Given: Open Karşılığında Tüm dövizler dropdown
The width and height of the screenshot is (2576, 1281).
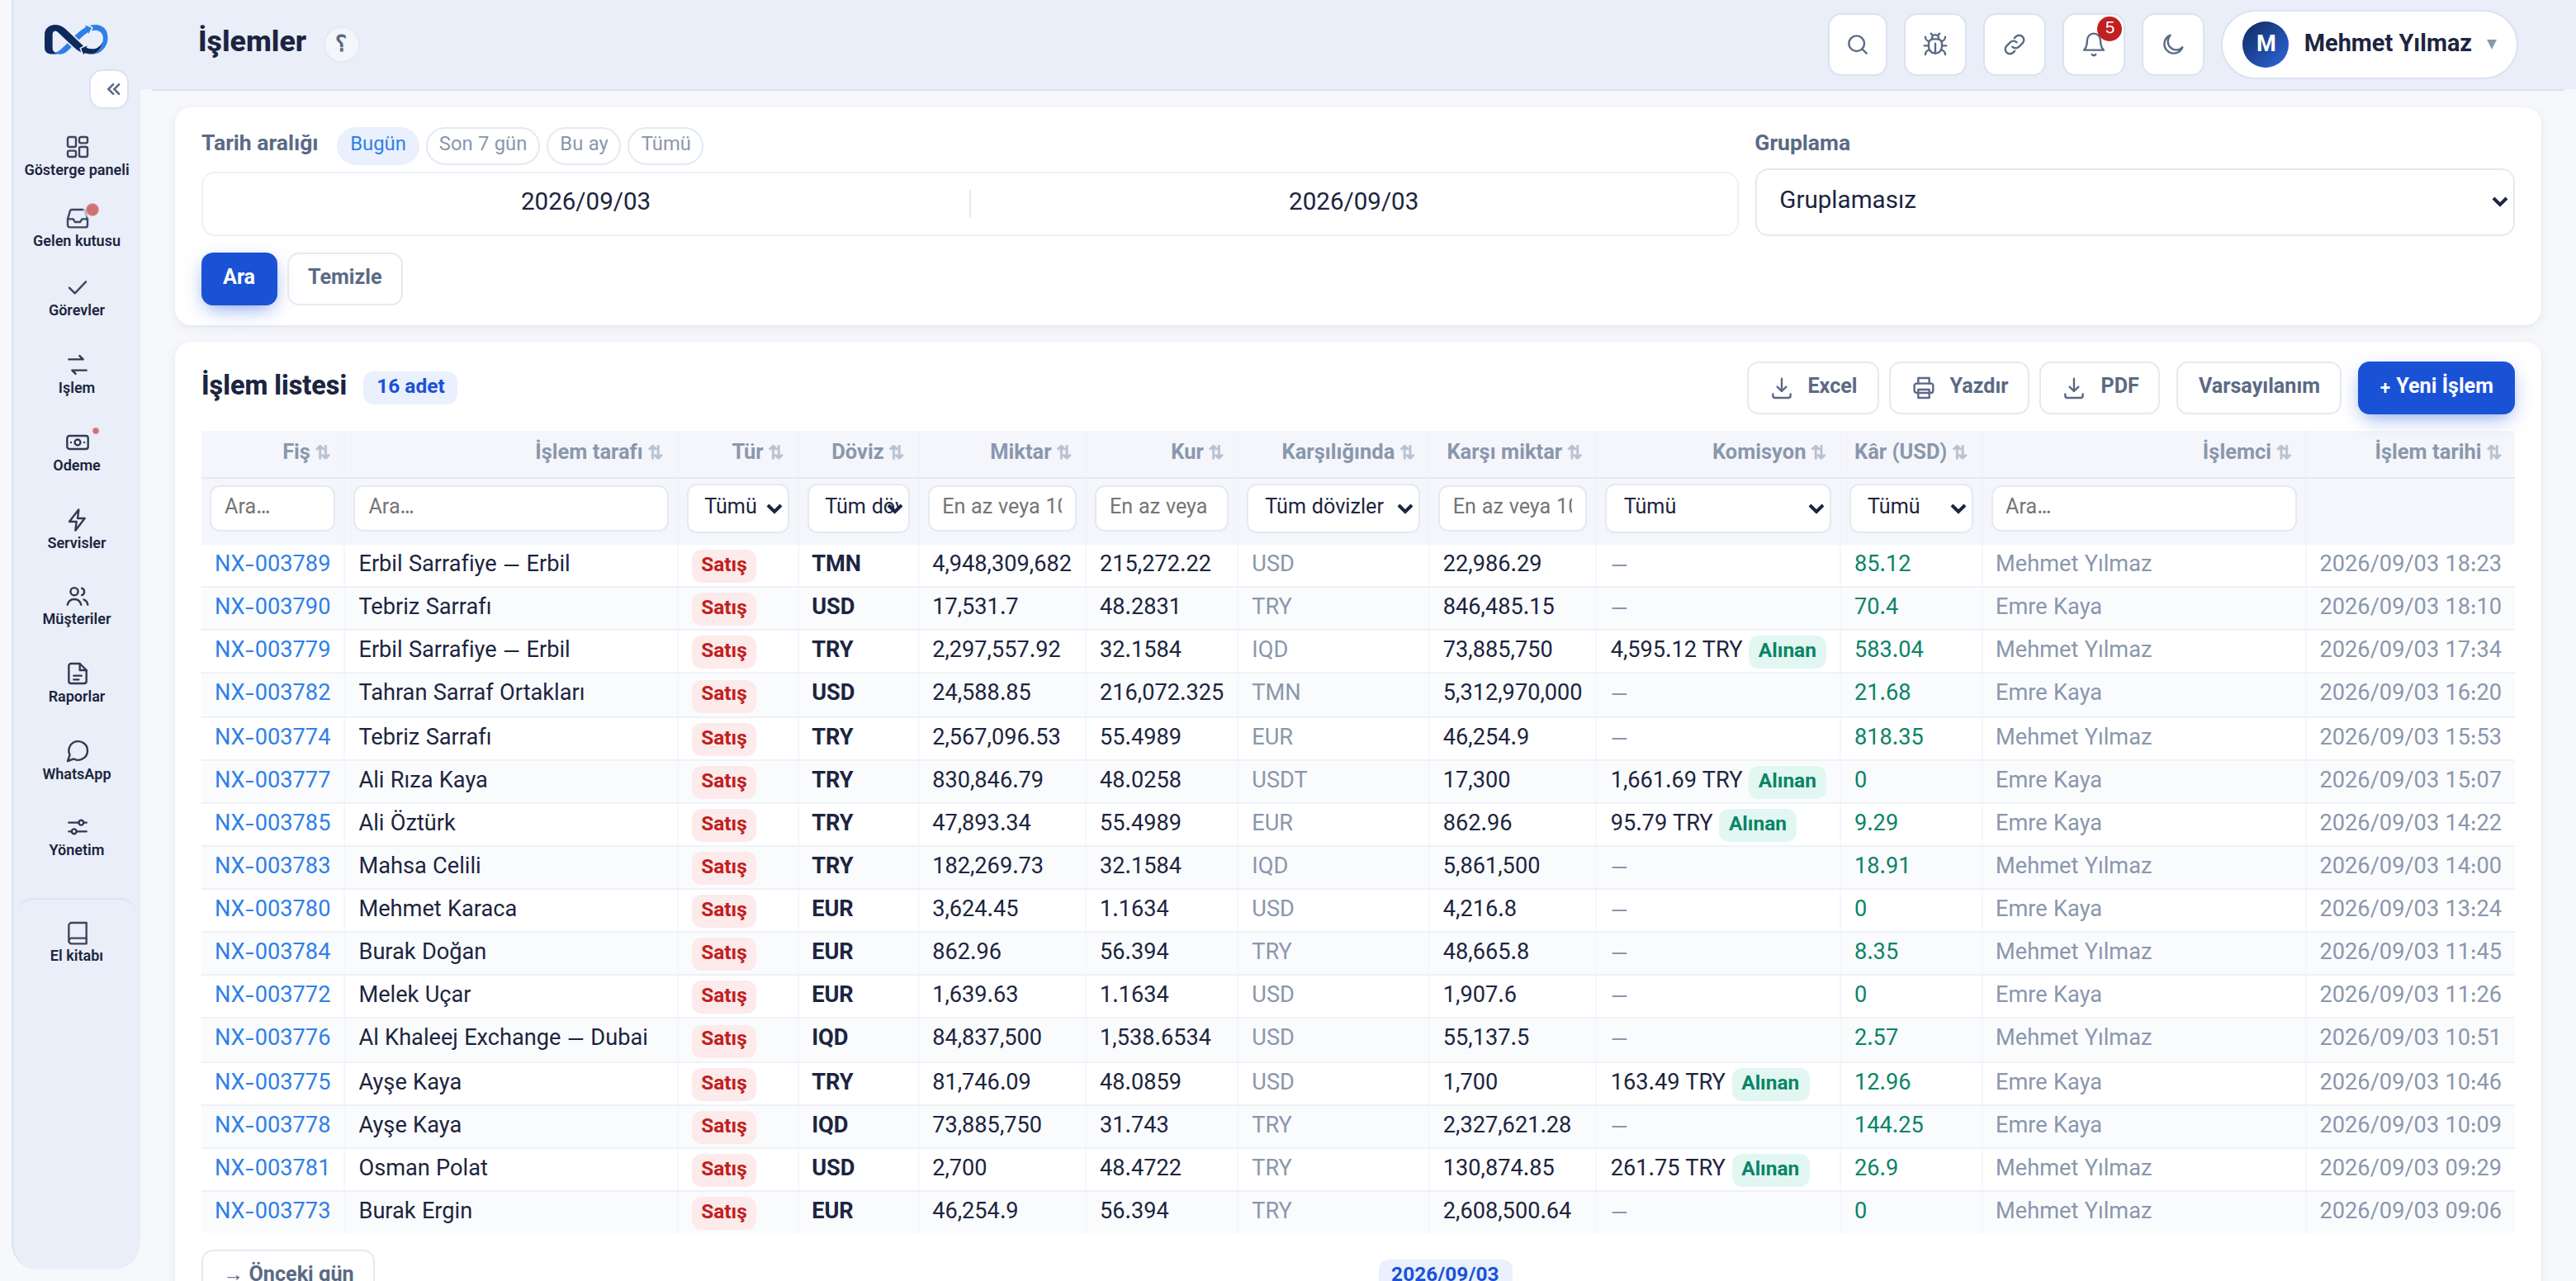Looking at the screenshot, I should point(1333,507).
